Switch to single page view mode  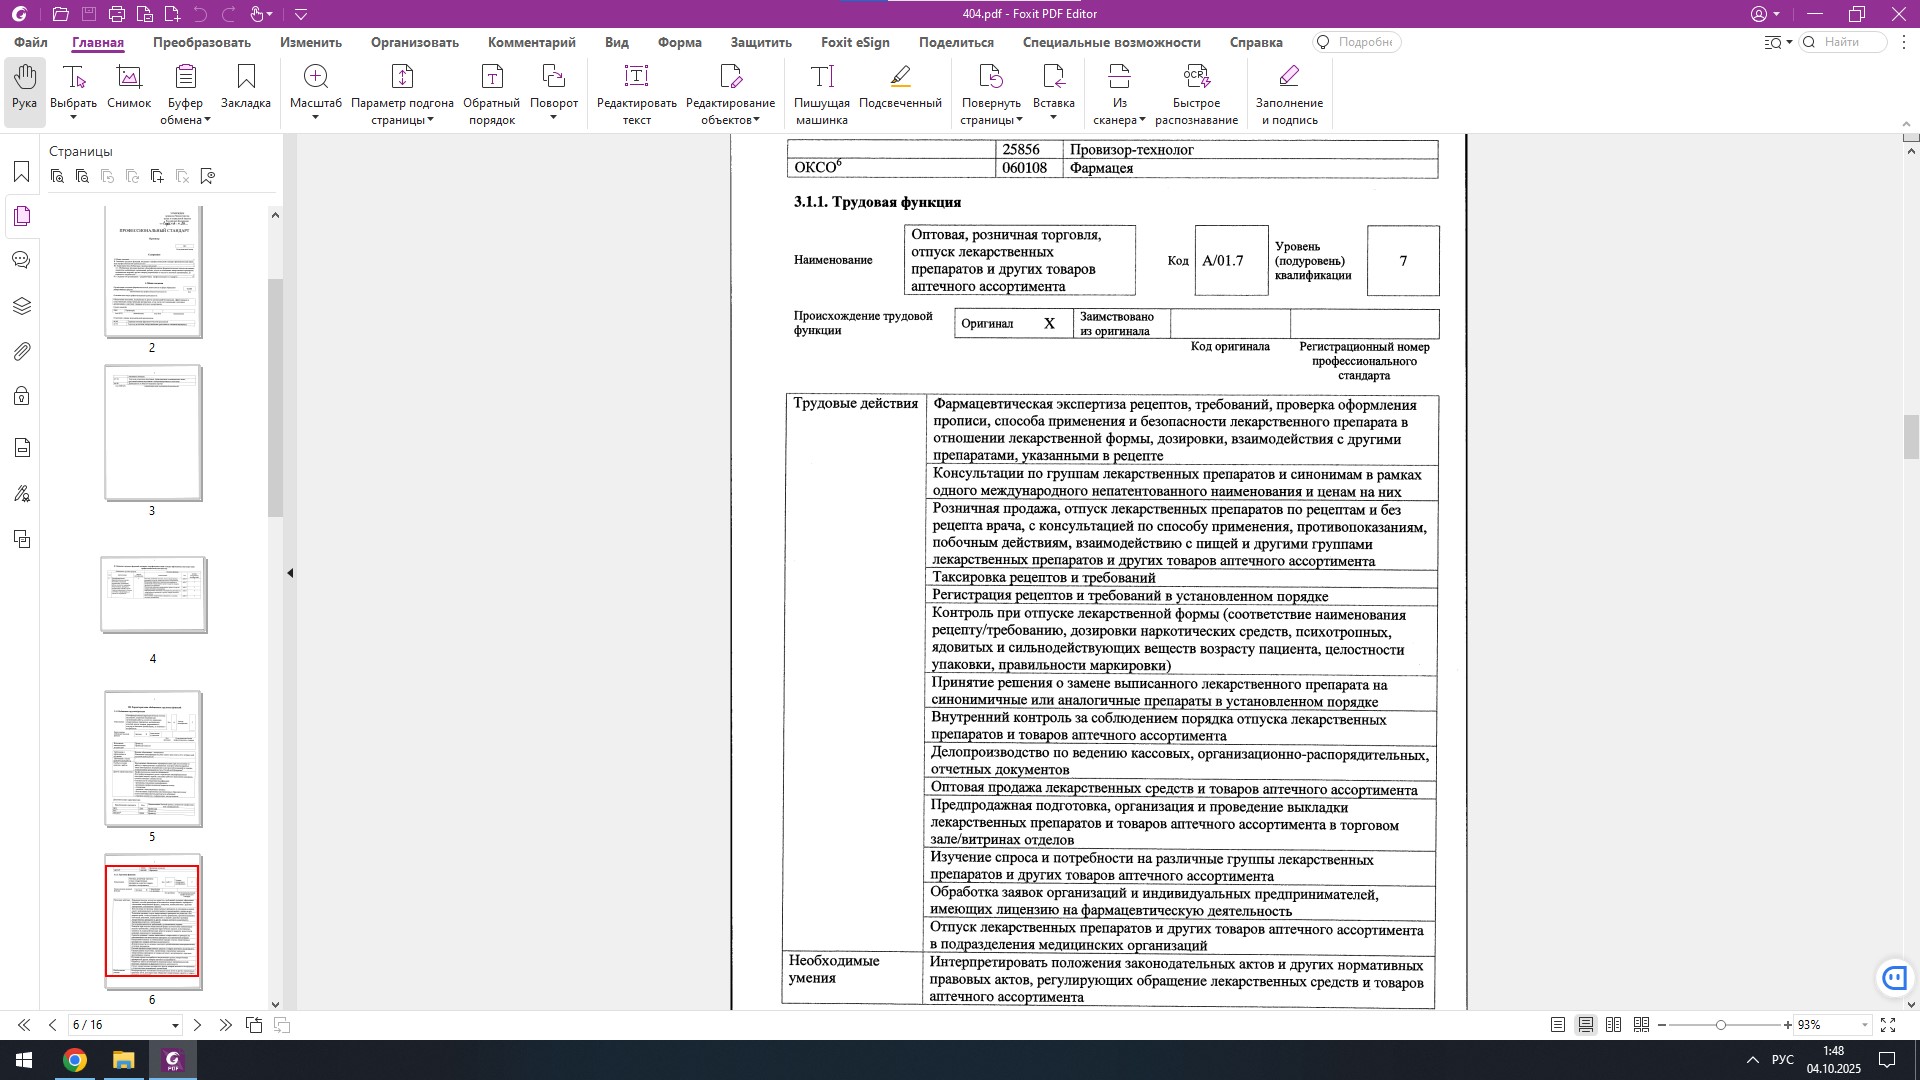click(x=1558, y=1025)
